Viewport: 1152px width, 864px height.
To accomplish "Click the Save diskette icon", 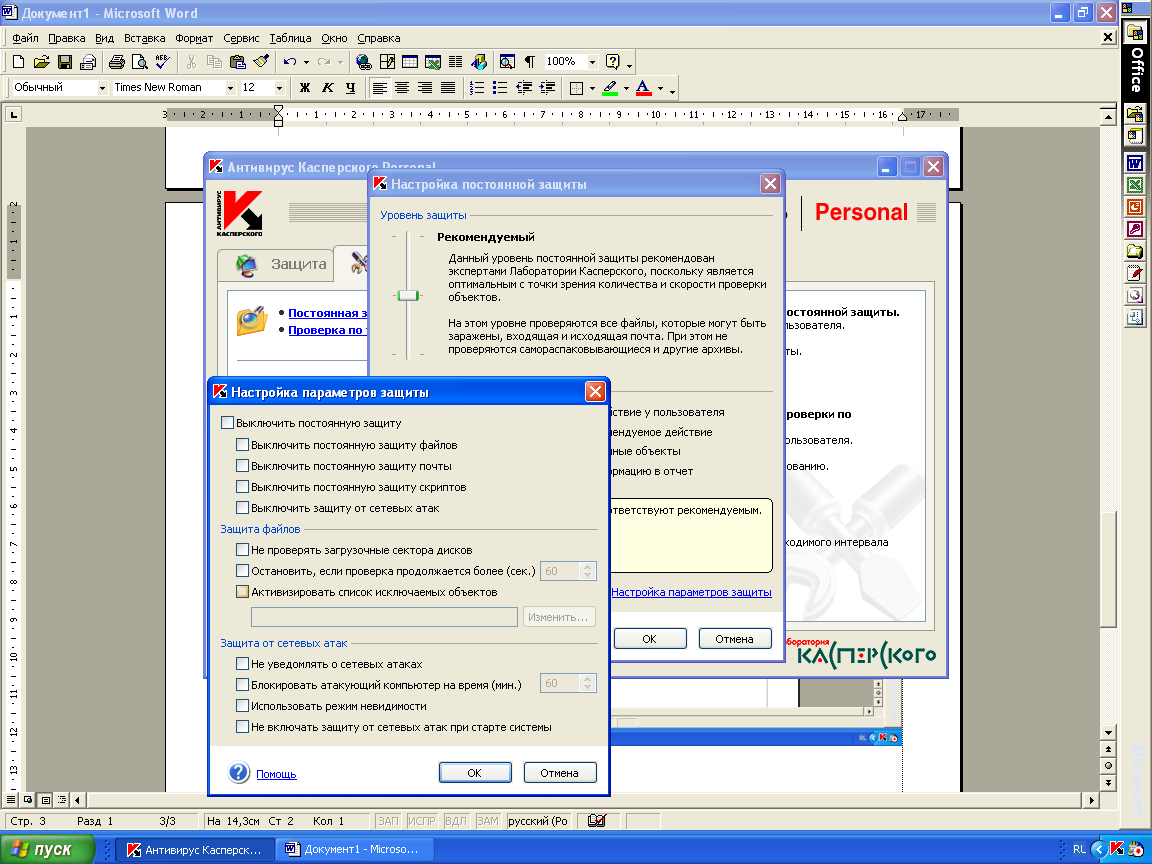I will coord(65,62).
